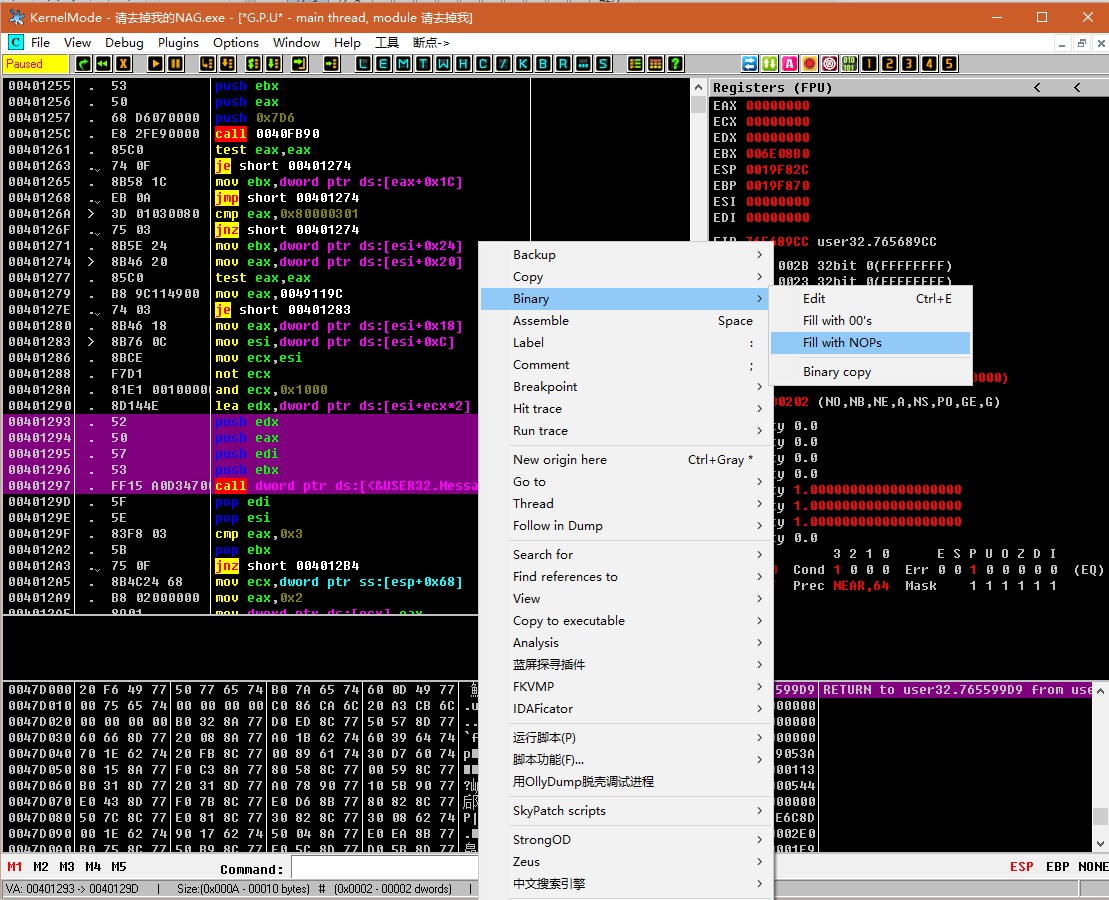Image resolution: width=1109 pixels, height=900 pixels.
Task: Expand the Backup submenu in the context menu
Action: 625,255
